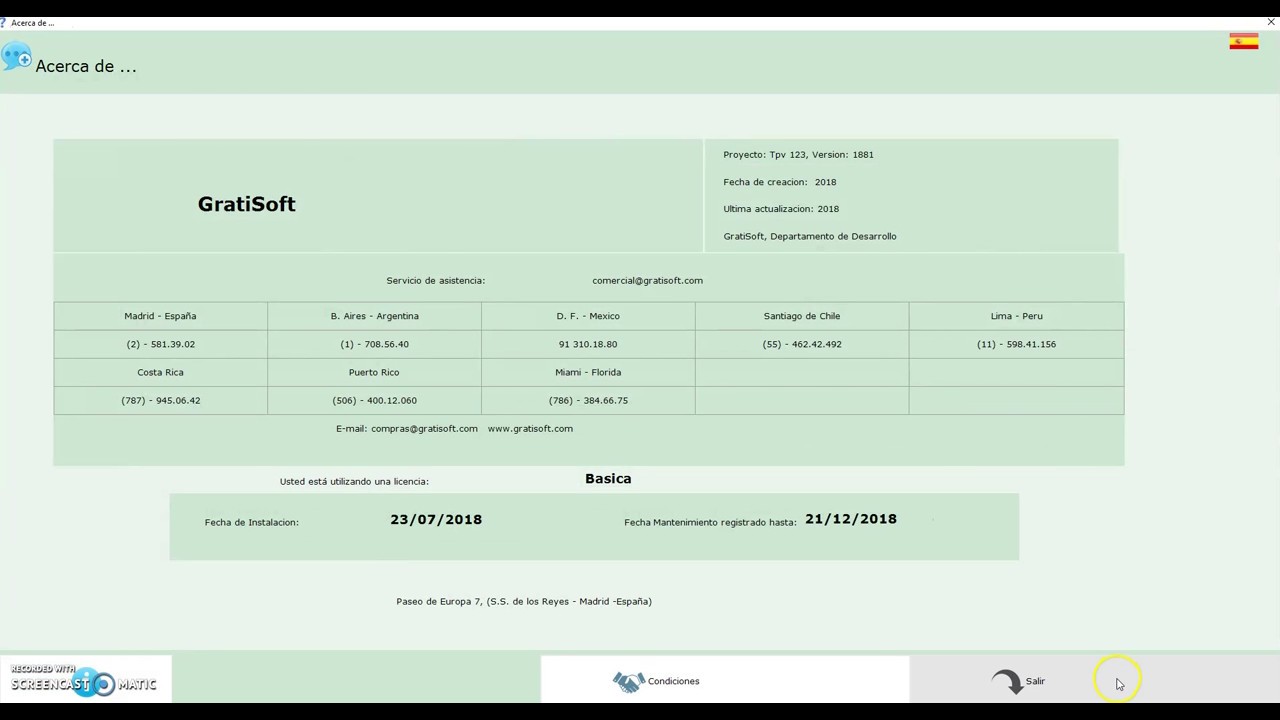Click the Fecha de creacion 2018 line
The width and height of the screenshot is (1280, 720).
tap(780, 182)
